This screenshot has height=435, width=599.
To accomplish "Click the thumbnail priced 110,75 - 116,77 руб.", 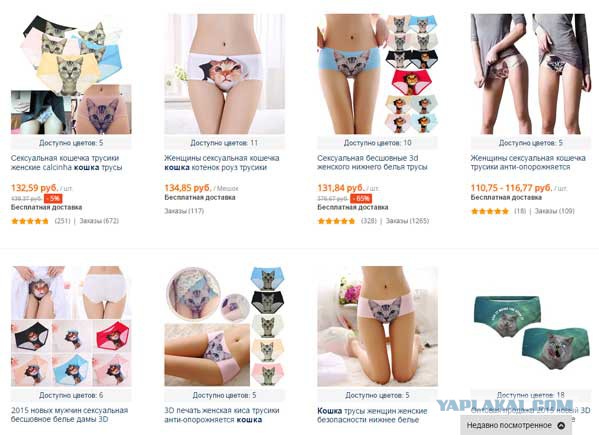I will tap(531, 74).
